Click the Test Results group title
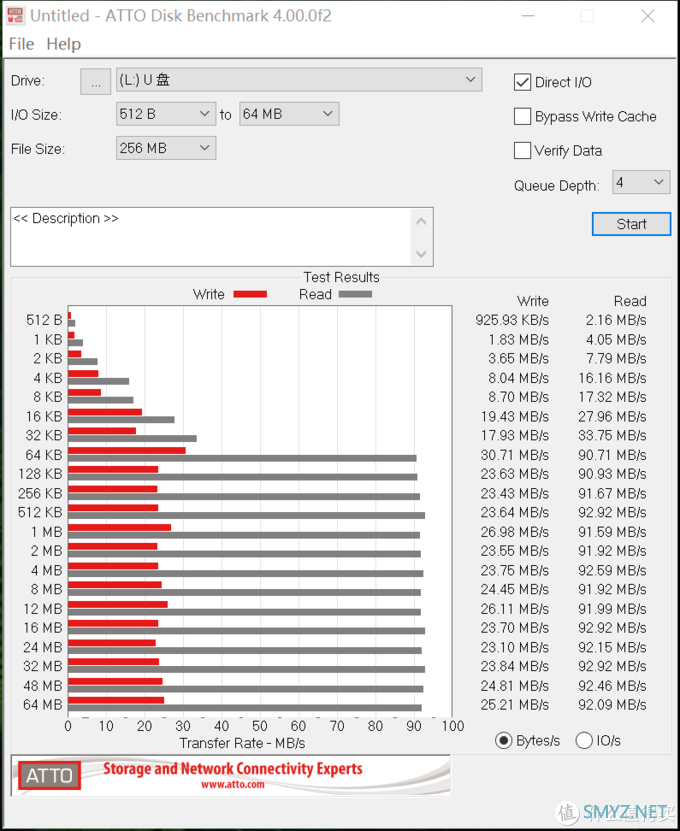 pyautogui.click(x=341, y=277)
